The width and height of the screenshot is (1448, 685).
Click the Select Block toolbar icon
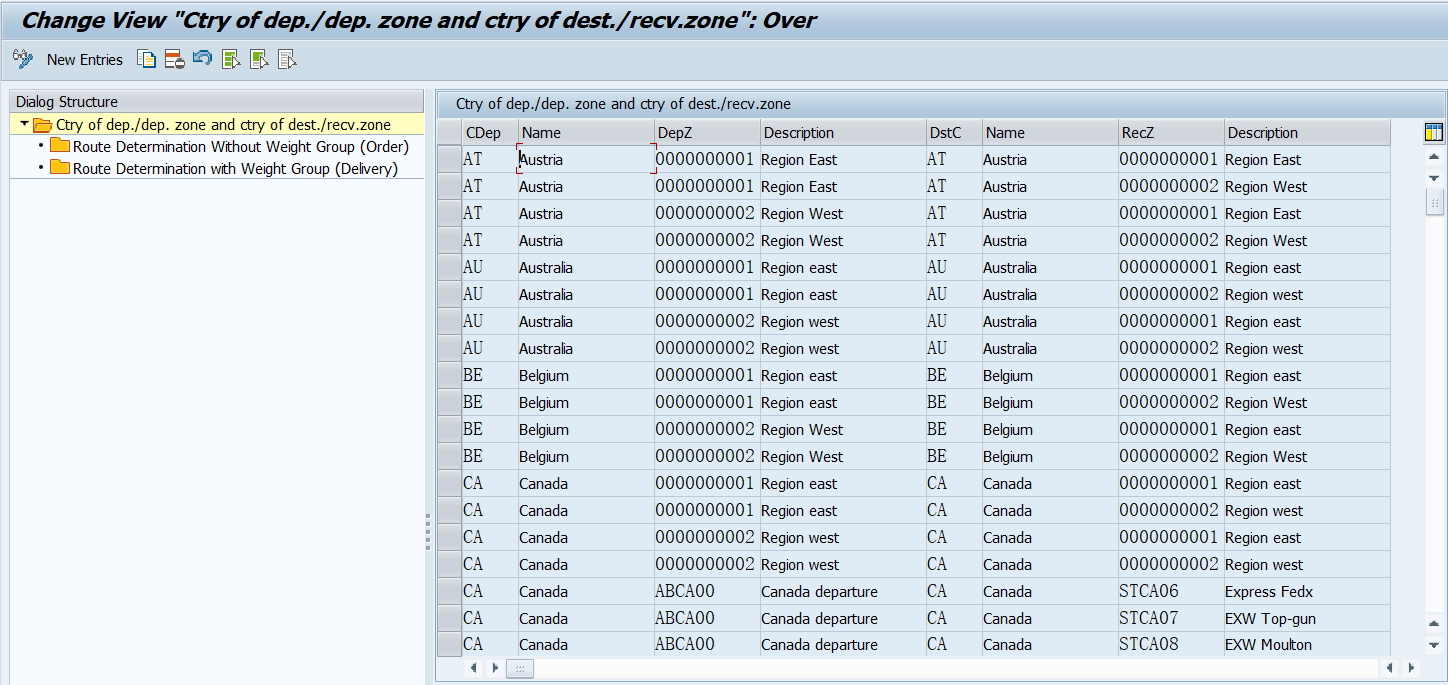point(258,59)
